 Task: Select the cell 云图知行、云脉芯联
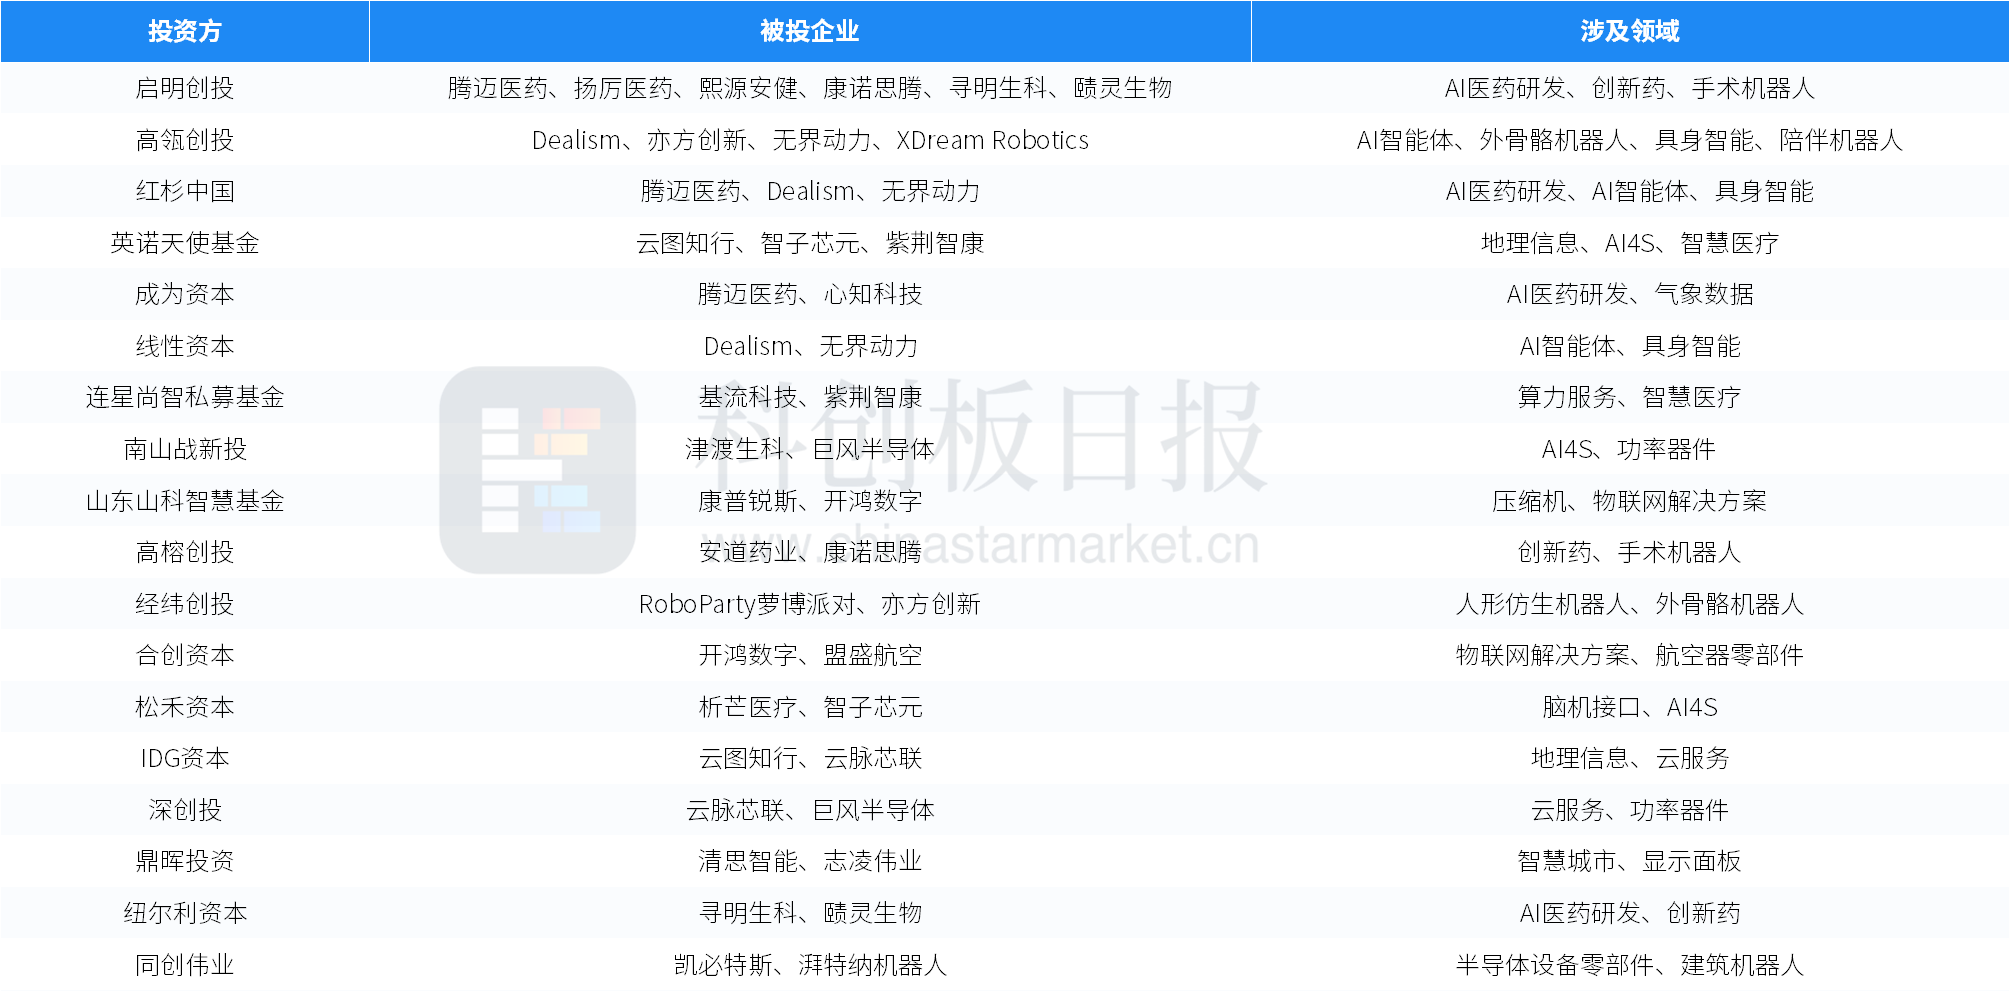click(810, 758)
